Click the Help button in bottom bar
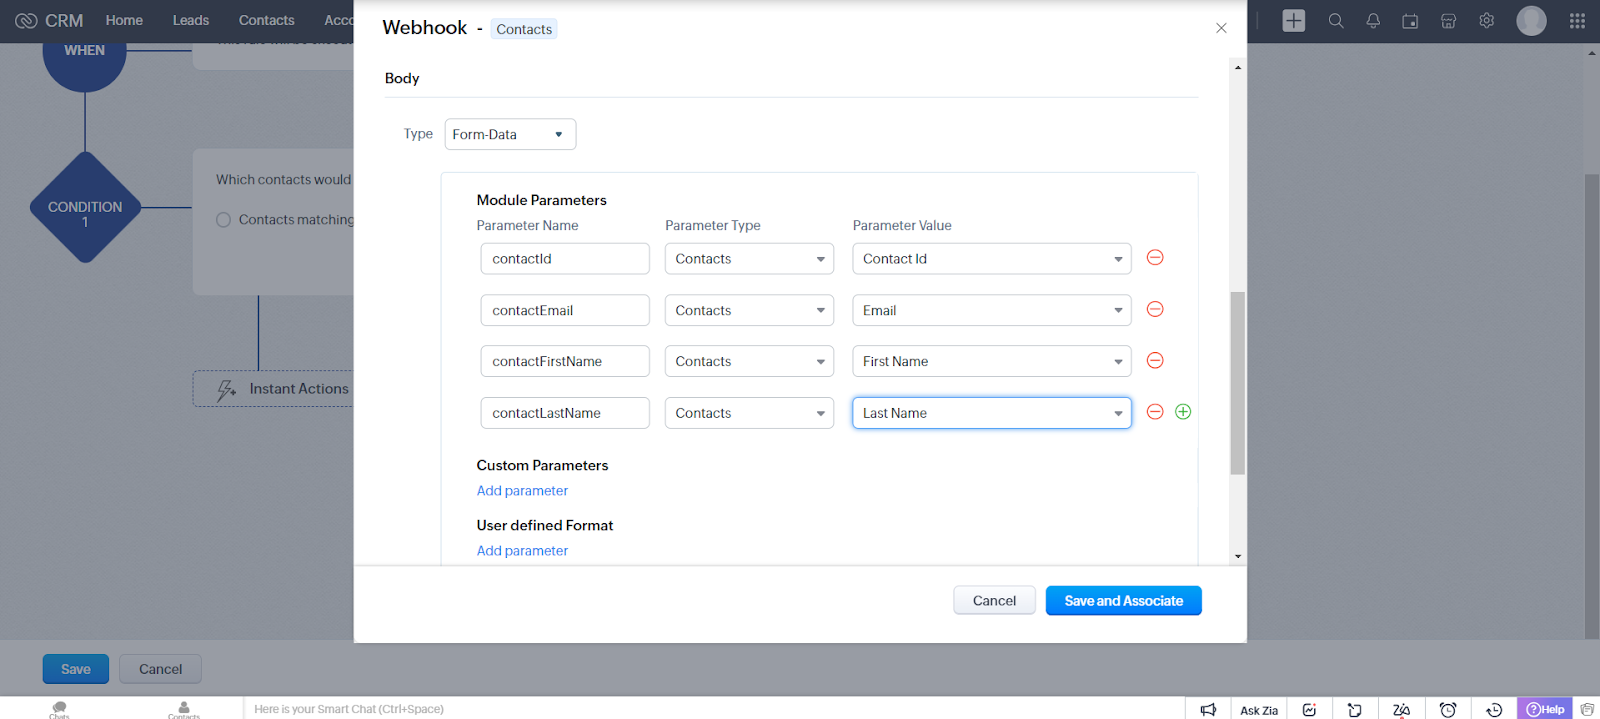Image resolution: width=1600 pixels, height=719 pixels. click(1545, 709)
